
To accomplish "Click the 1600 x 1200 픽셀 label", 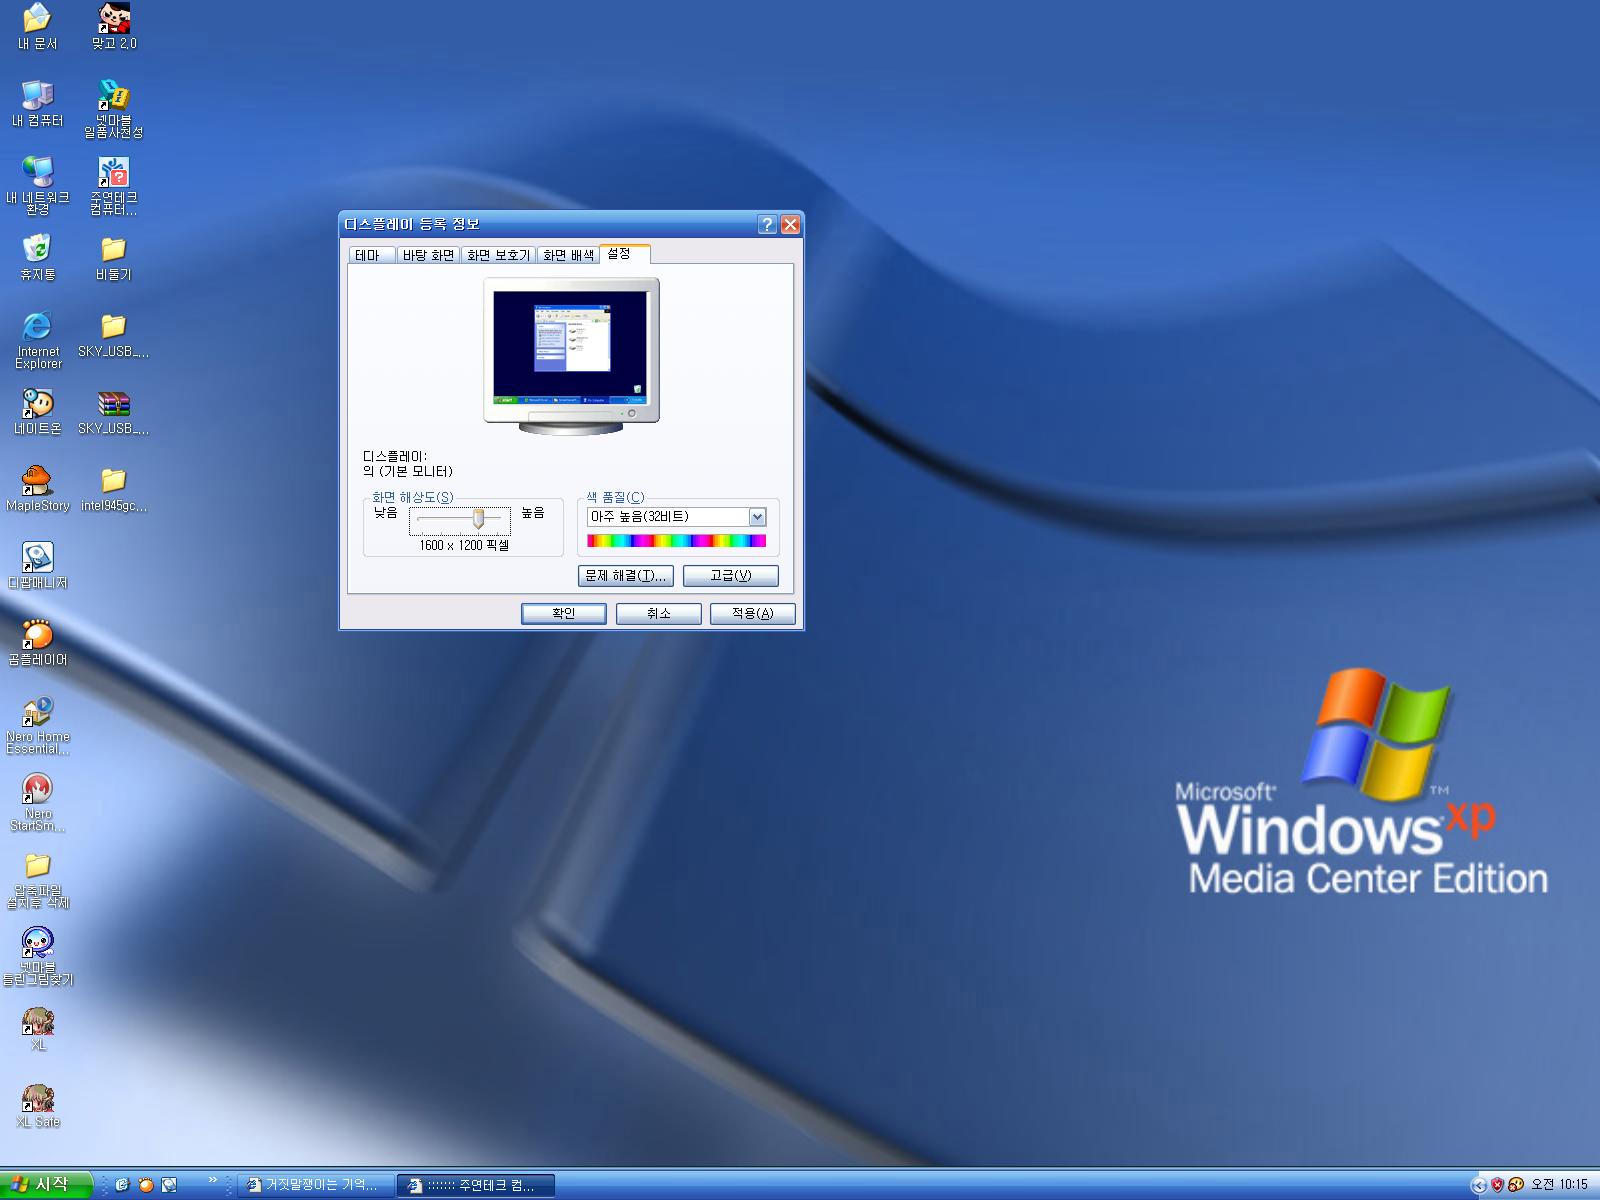I will (x=464, y=545).
